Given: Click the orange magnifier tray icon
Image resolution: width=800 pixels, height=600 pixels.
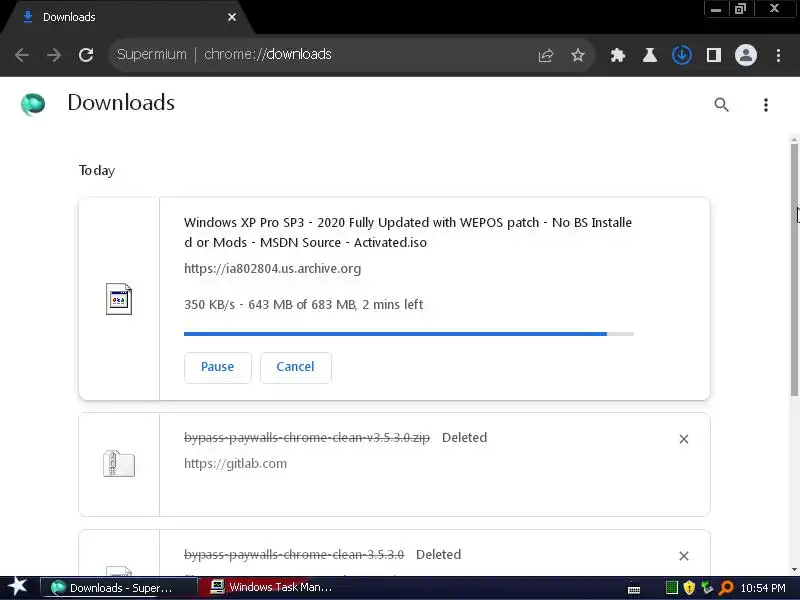Looking at the screenshot, I should [725, 588].
